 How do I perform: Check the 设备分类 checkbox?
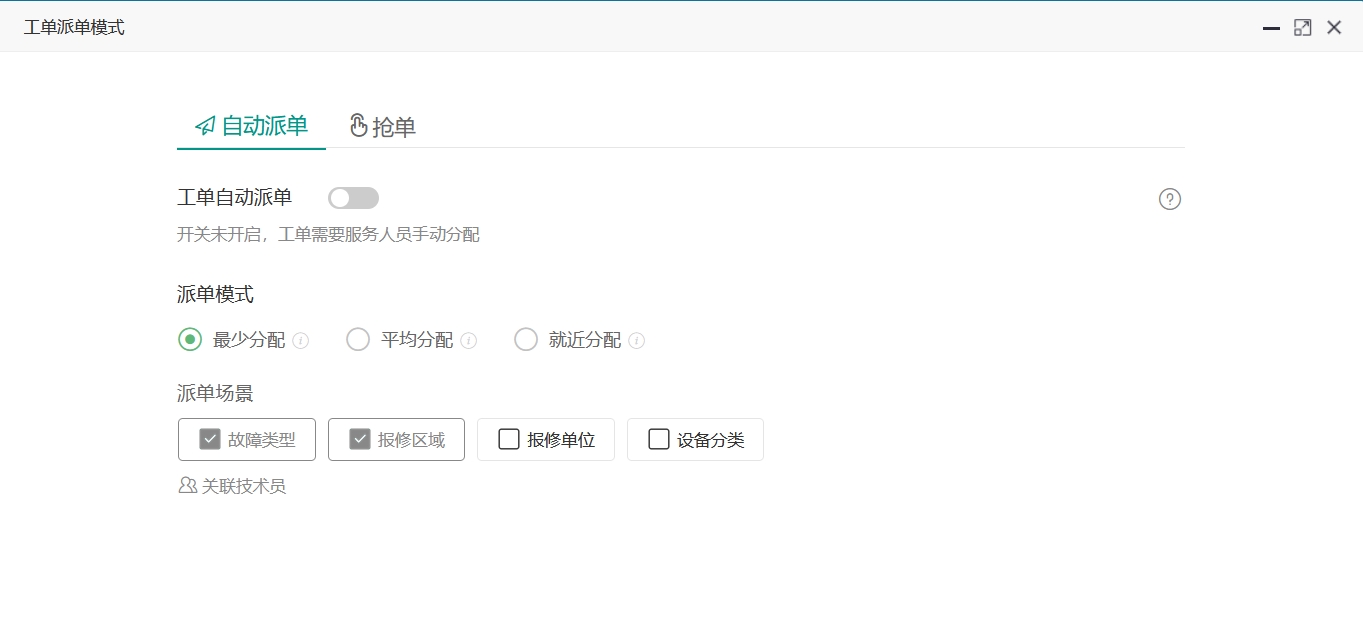click(658, 439)
